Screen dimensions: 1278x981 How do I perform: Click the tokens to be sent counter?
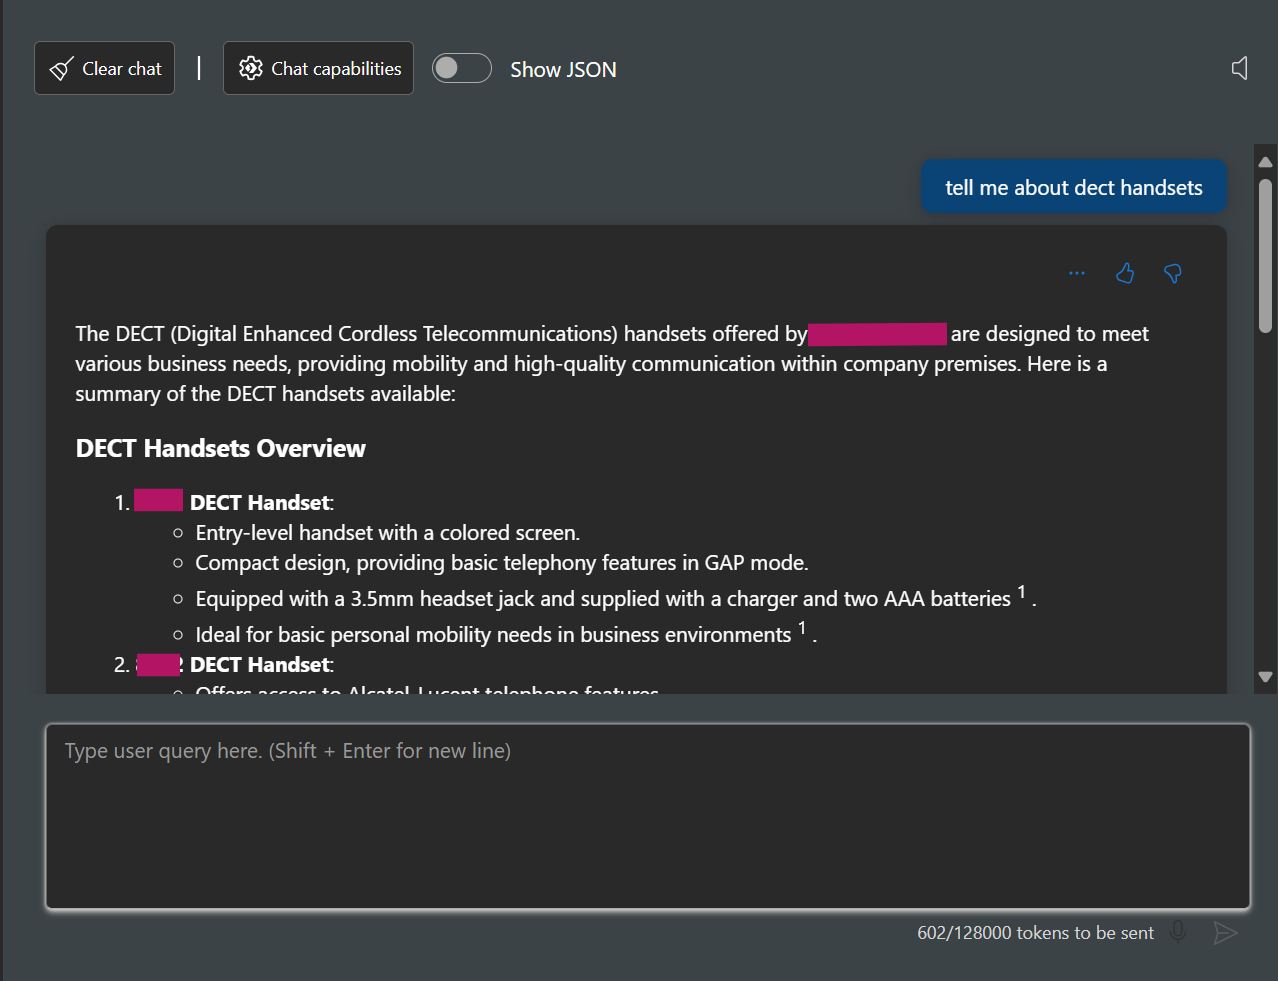click(1035, 933)
